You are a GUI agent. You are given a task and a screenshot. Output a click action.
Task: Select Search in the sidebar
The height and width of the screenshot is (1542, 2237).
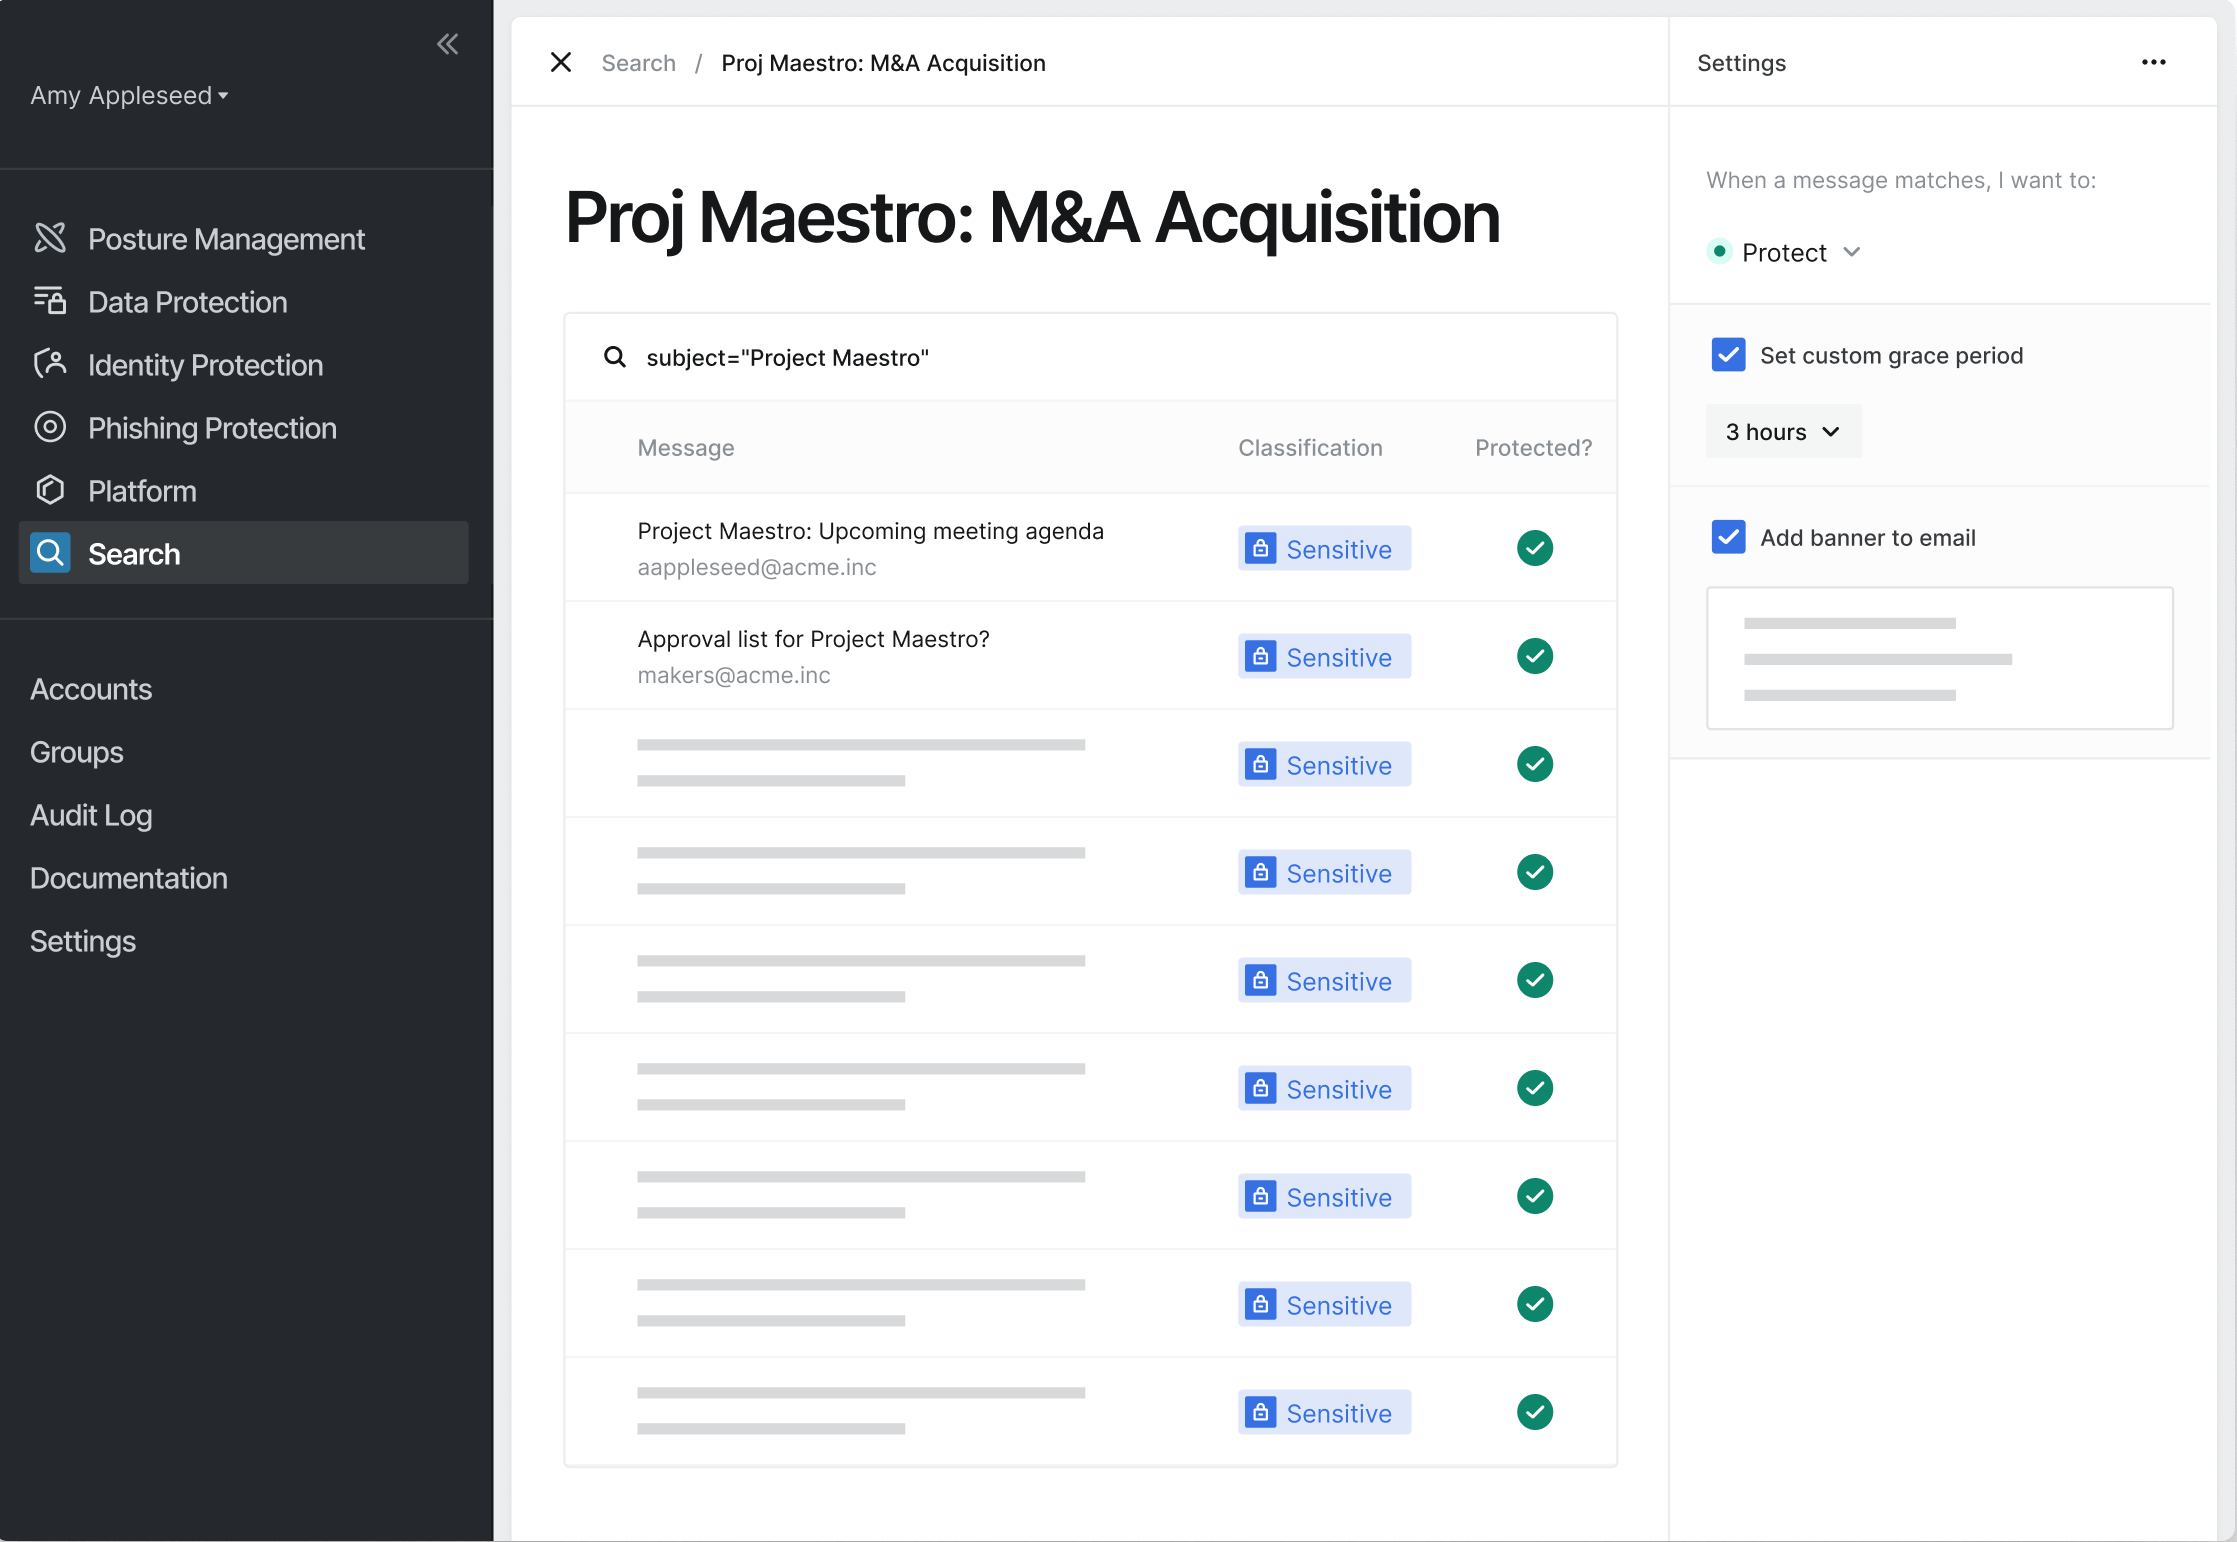tap(243, 552)
